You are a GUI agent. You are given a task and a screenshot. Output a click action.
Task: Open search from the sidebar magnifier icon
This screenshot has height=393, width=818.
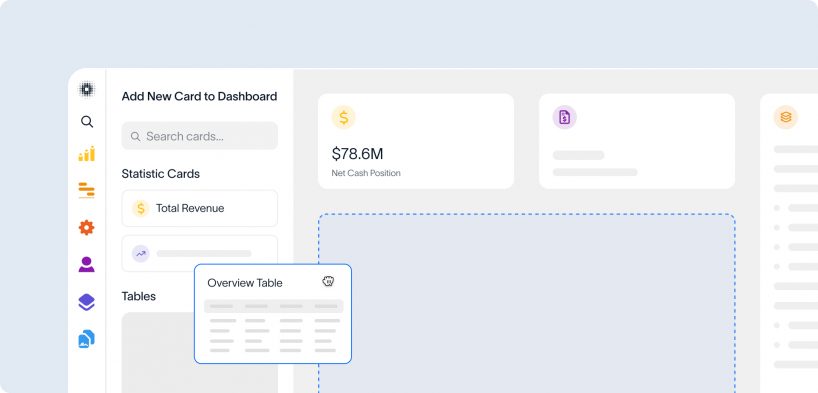pyautogui.click(x=87, y=122)
